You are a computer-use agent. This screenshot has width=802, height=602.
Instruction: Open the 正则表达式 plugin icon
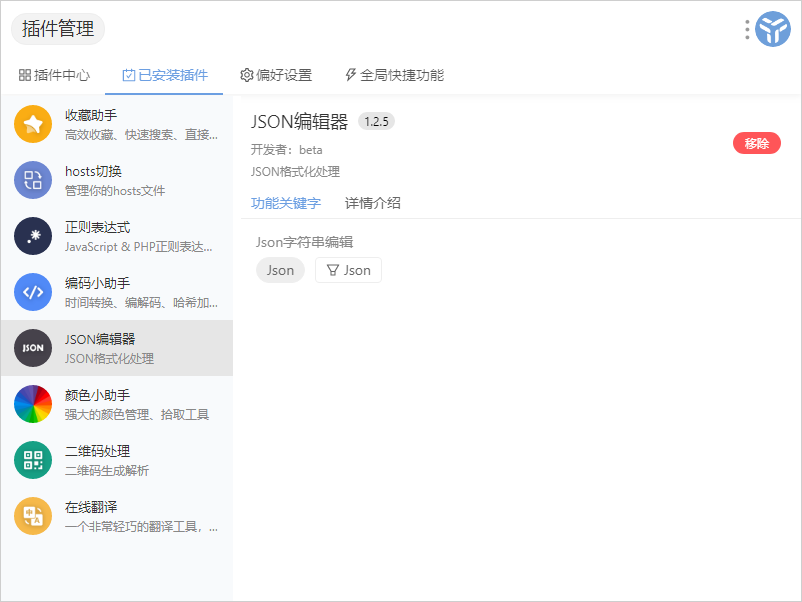tap(33, 236)
